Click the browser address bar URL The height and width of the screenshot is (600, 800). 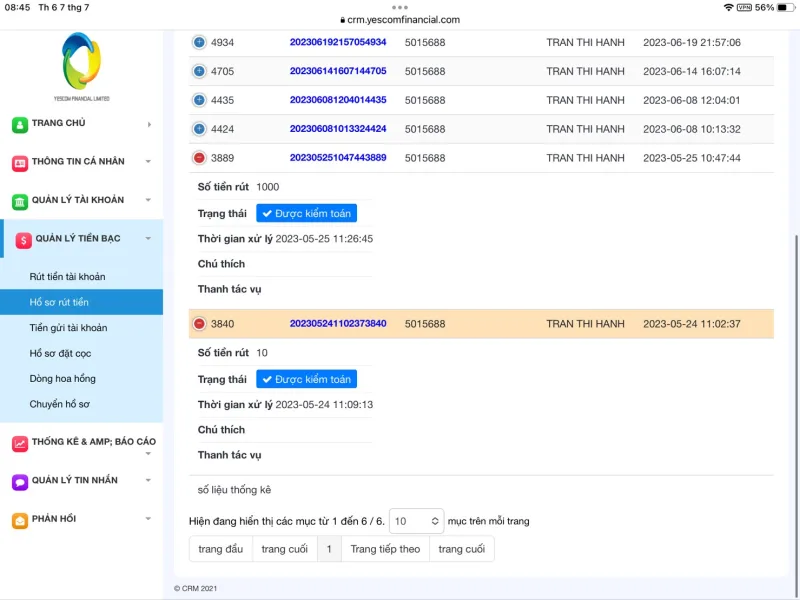click(x=403, y=20)
